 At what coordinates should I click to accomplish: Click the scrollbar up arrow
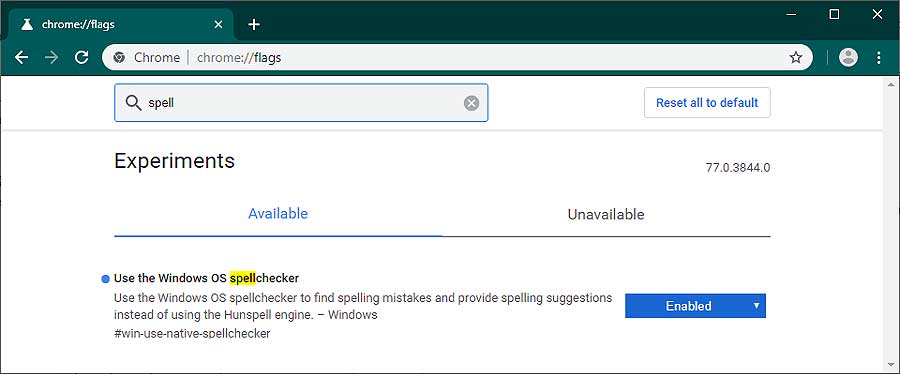pyautogui.click(x=891, y=84)
